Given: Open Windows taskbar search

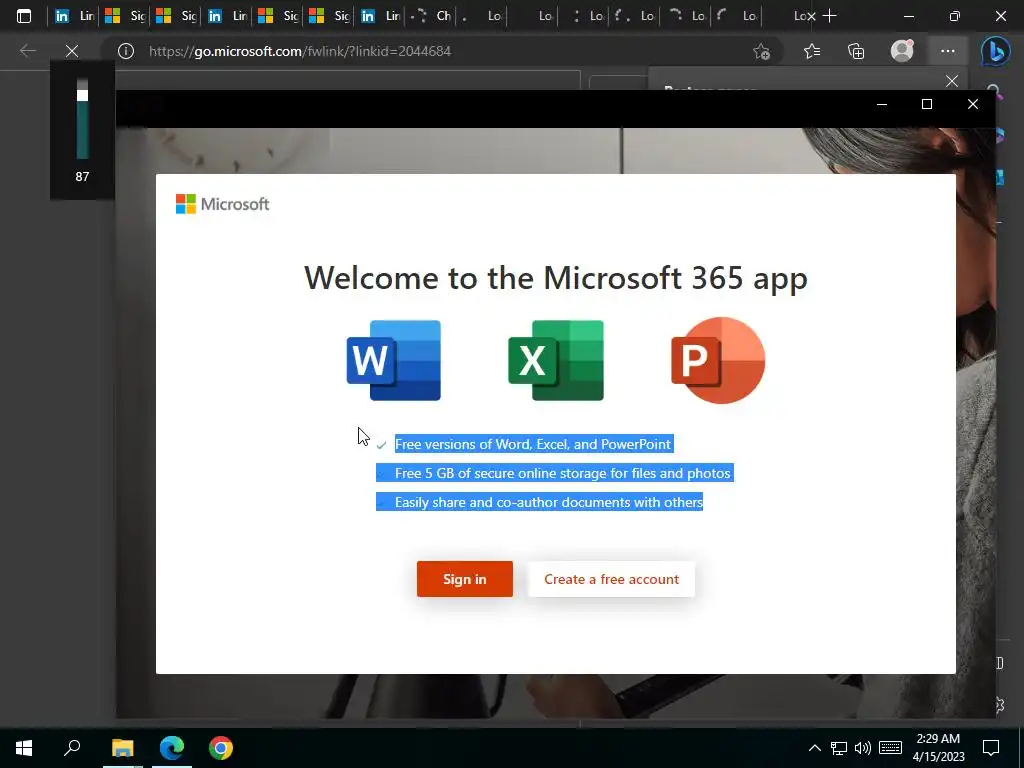Looking at the screenshot, I should click(72, 748).
